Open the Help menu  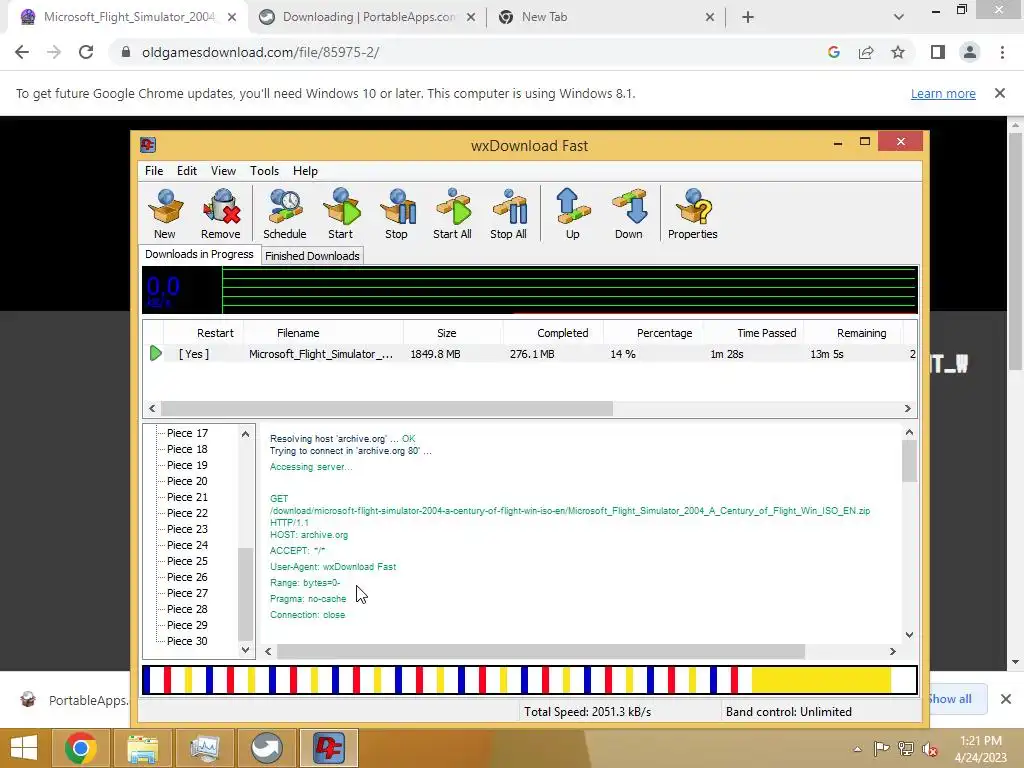point(305,170)
